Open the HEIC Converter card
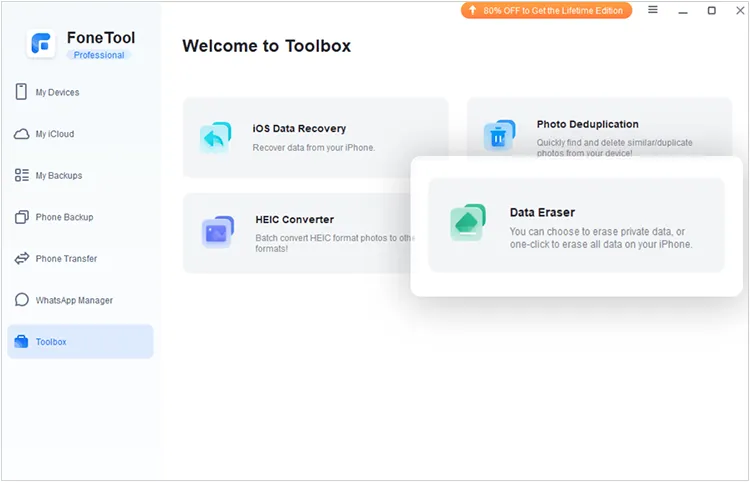The height and width of the screenshot is (482, 750). tap(297, 233)
